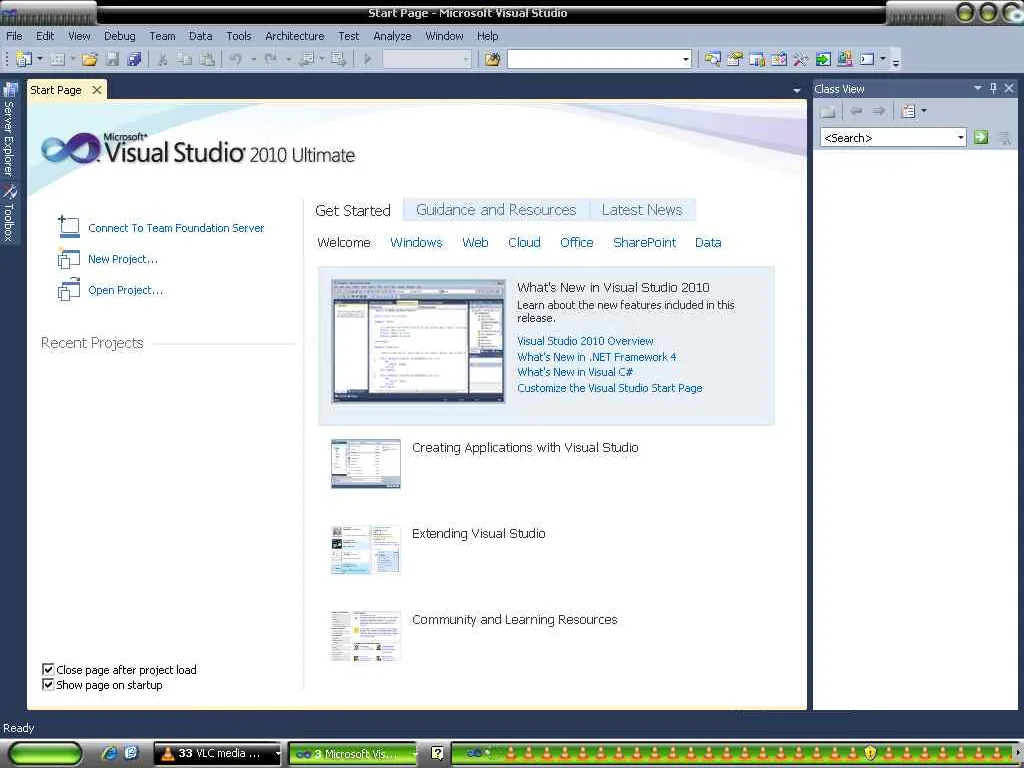Click Class View Settings icon
The height and width of the screenshot is (768, 1024).
(x=908, y=112)
